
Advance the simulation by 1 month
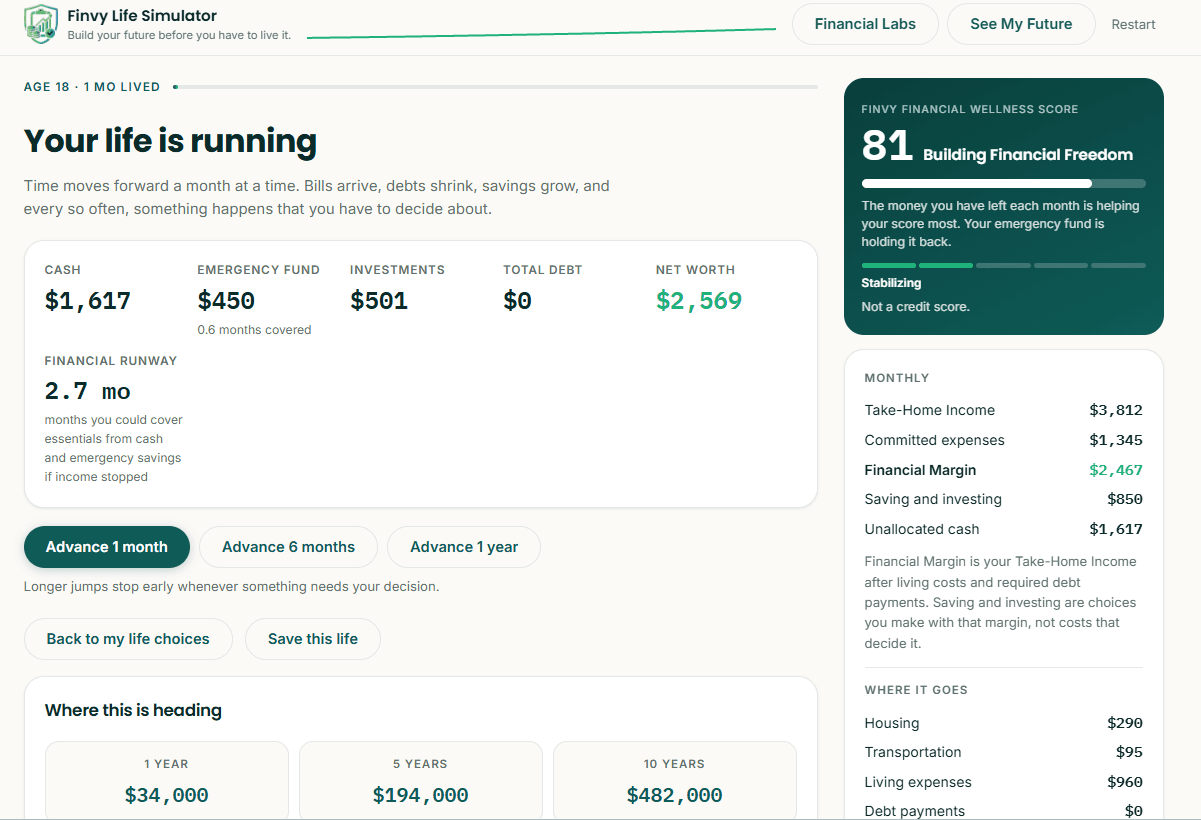[x=107, y=547]
